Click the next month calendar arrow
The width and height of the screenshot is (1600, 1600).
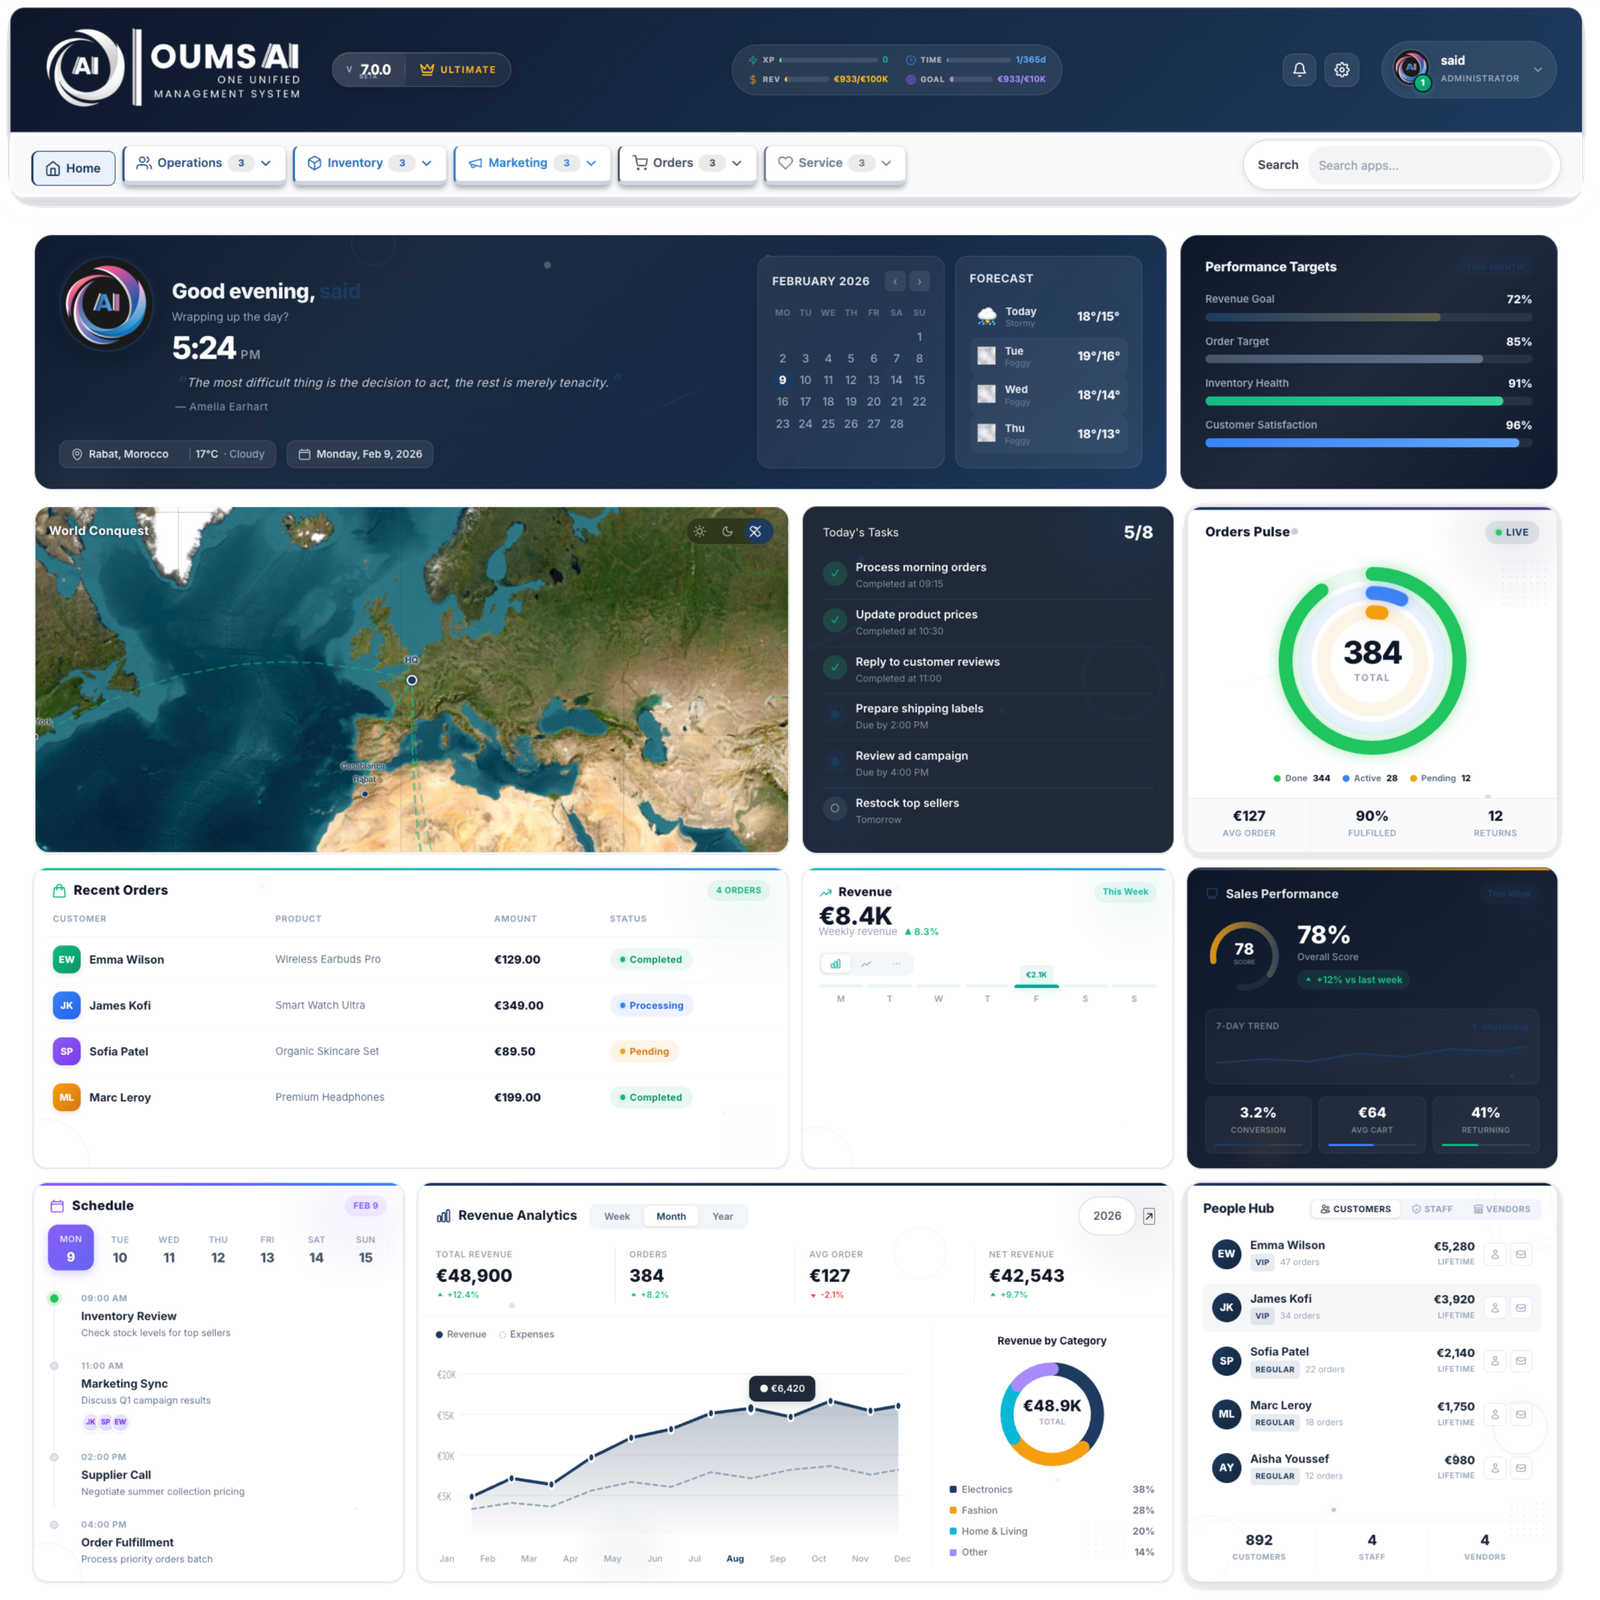[919, 282]
